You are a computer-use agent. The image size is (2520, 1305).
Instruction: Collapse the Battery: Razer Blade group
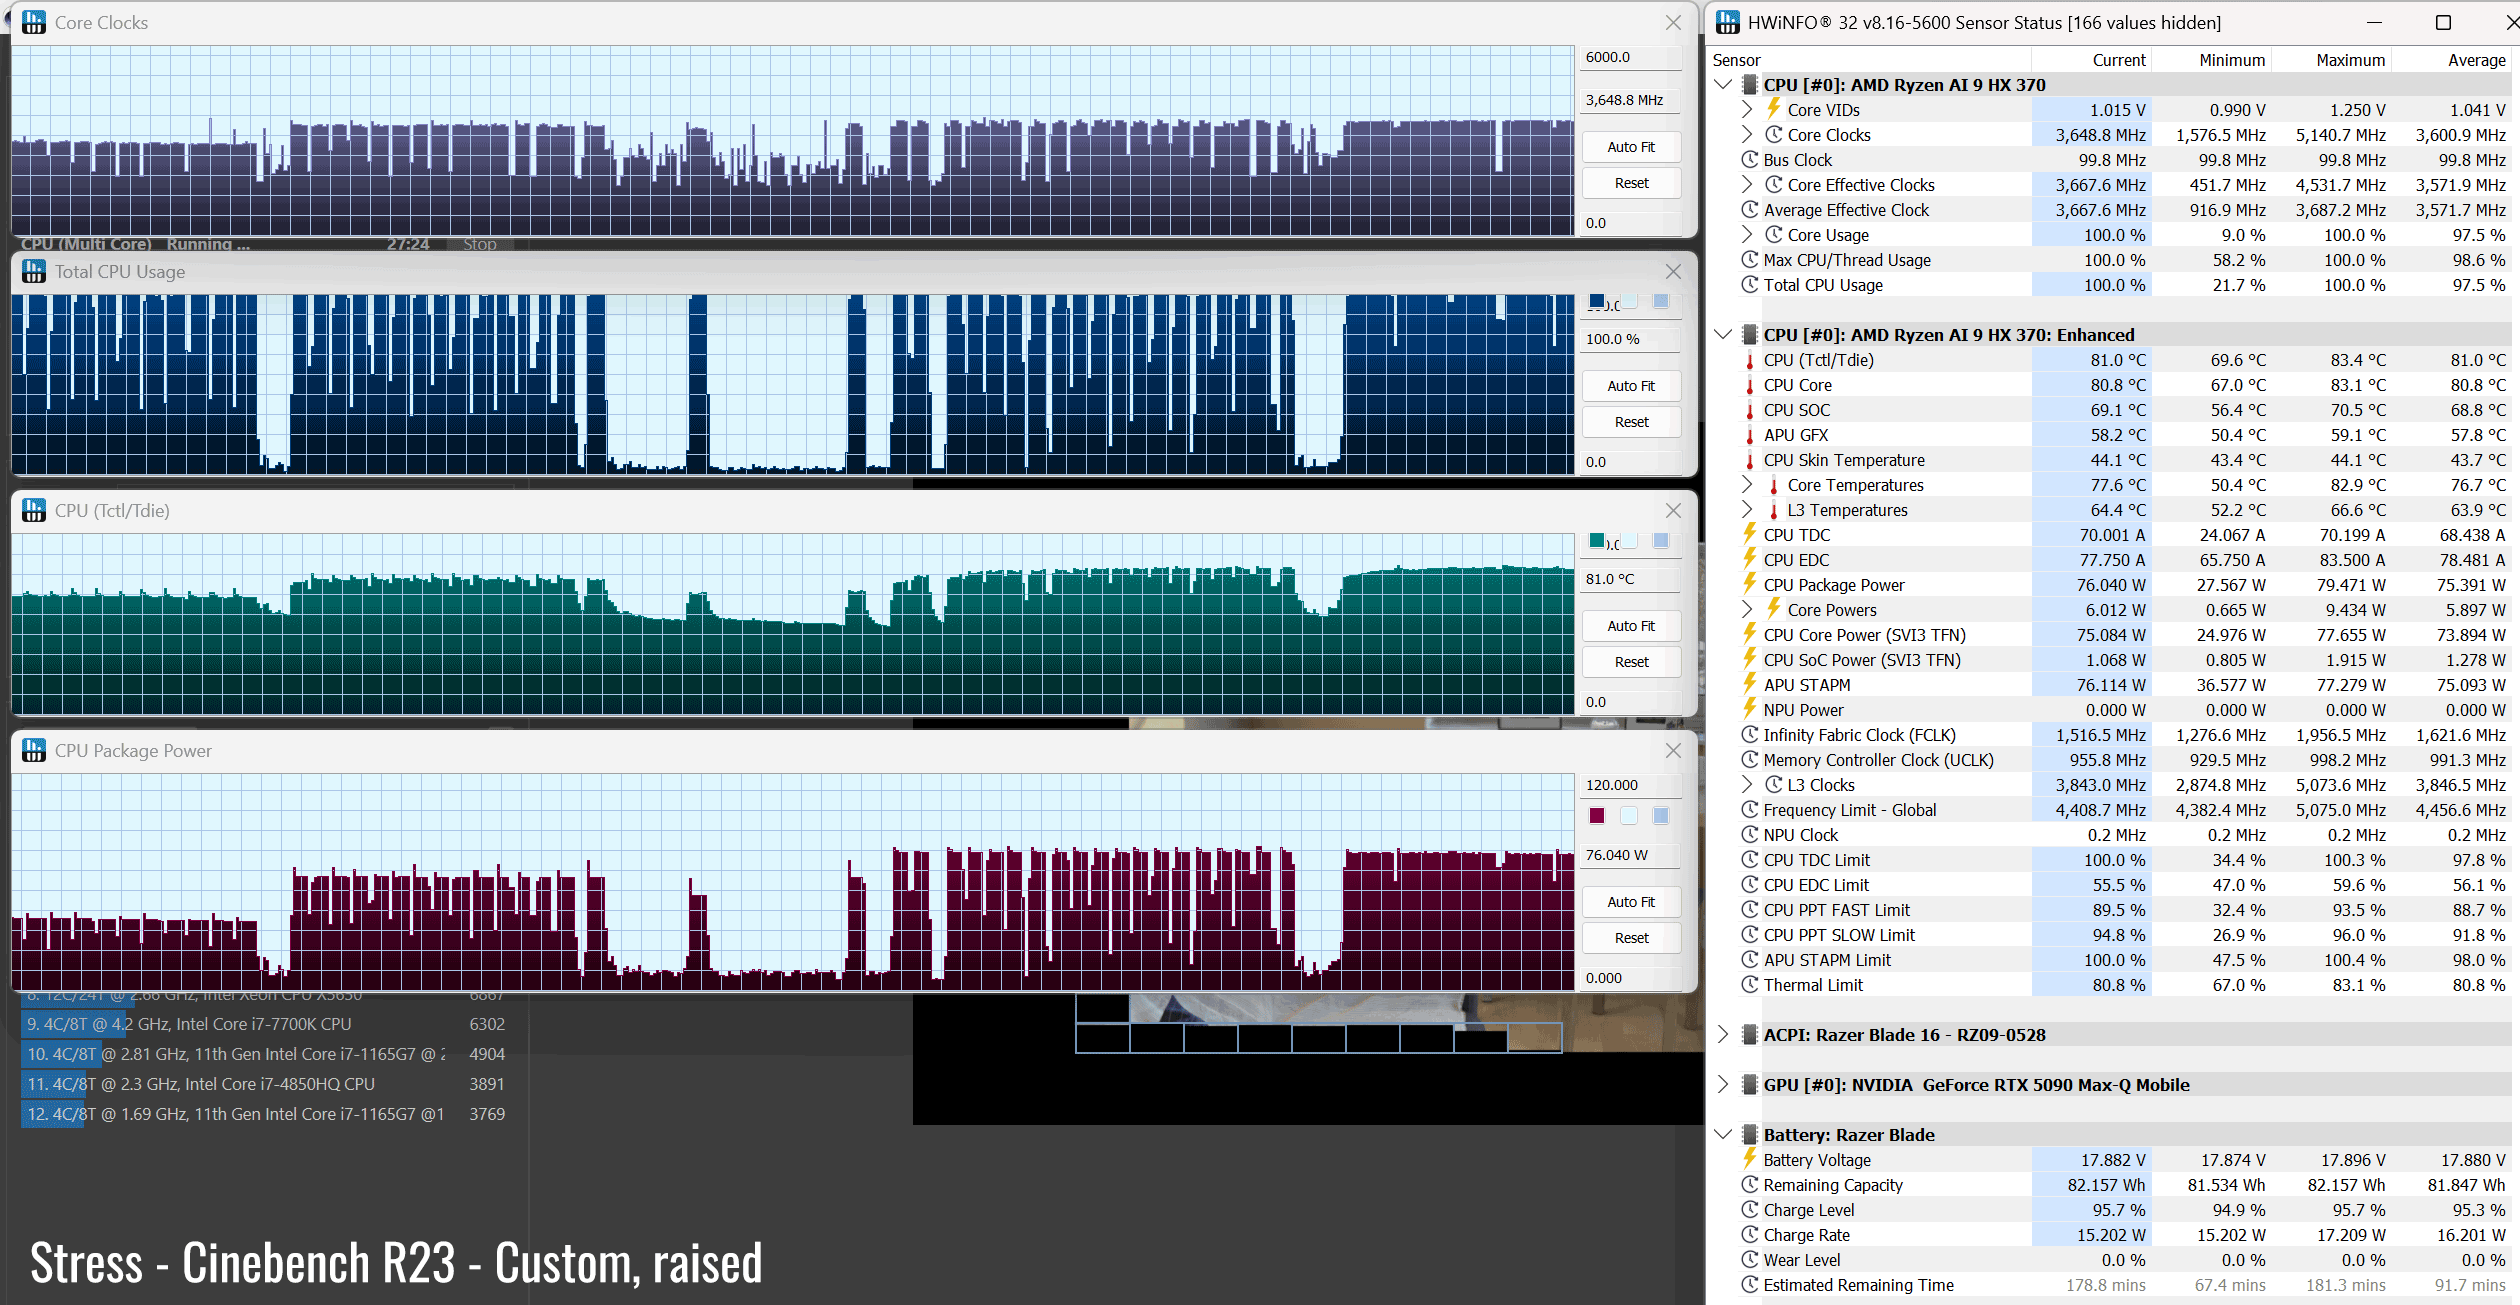coord(1723,1135)
